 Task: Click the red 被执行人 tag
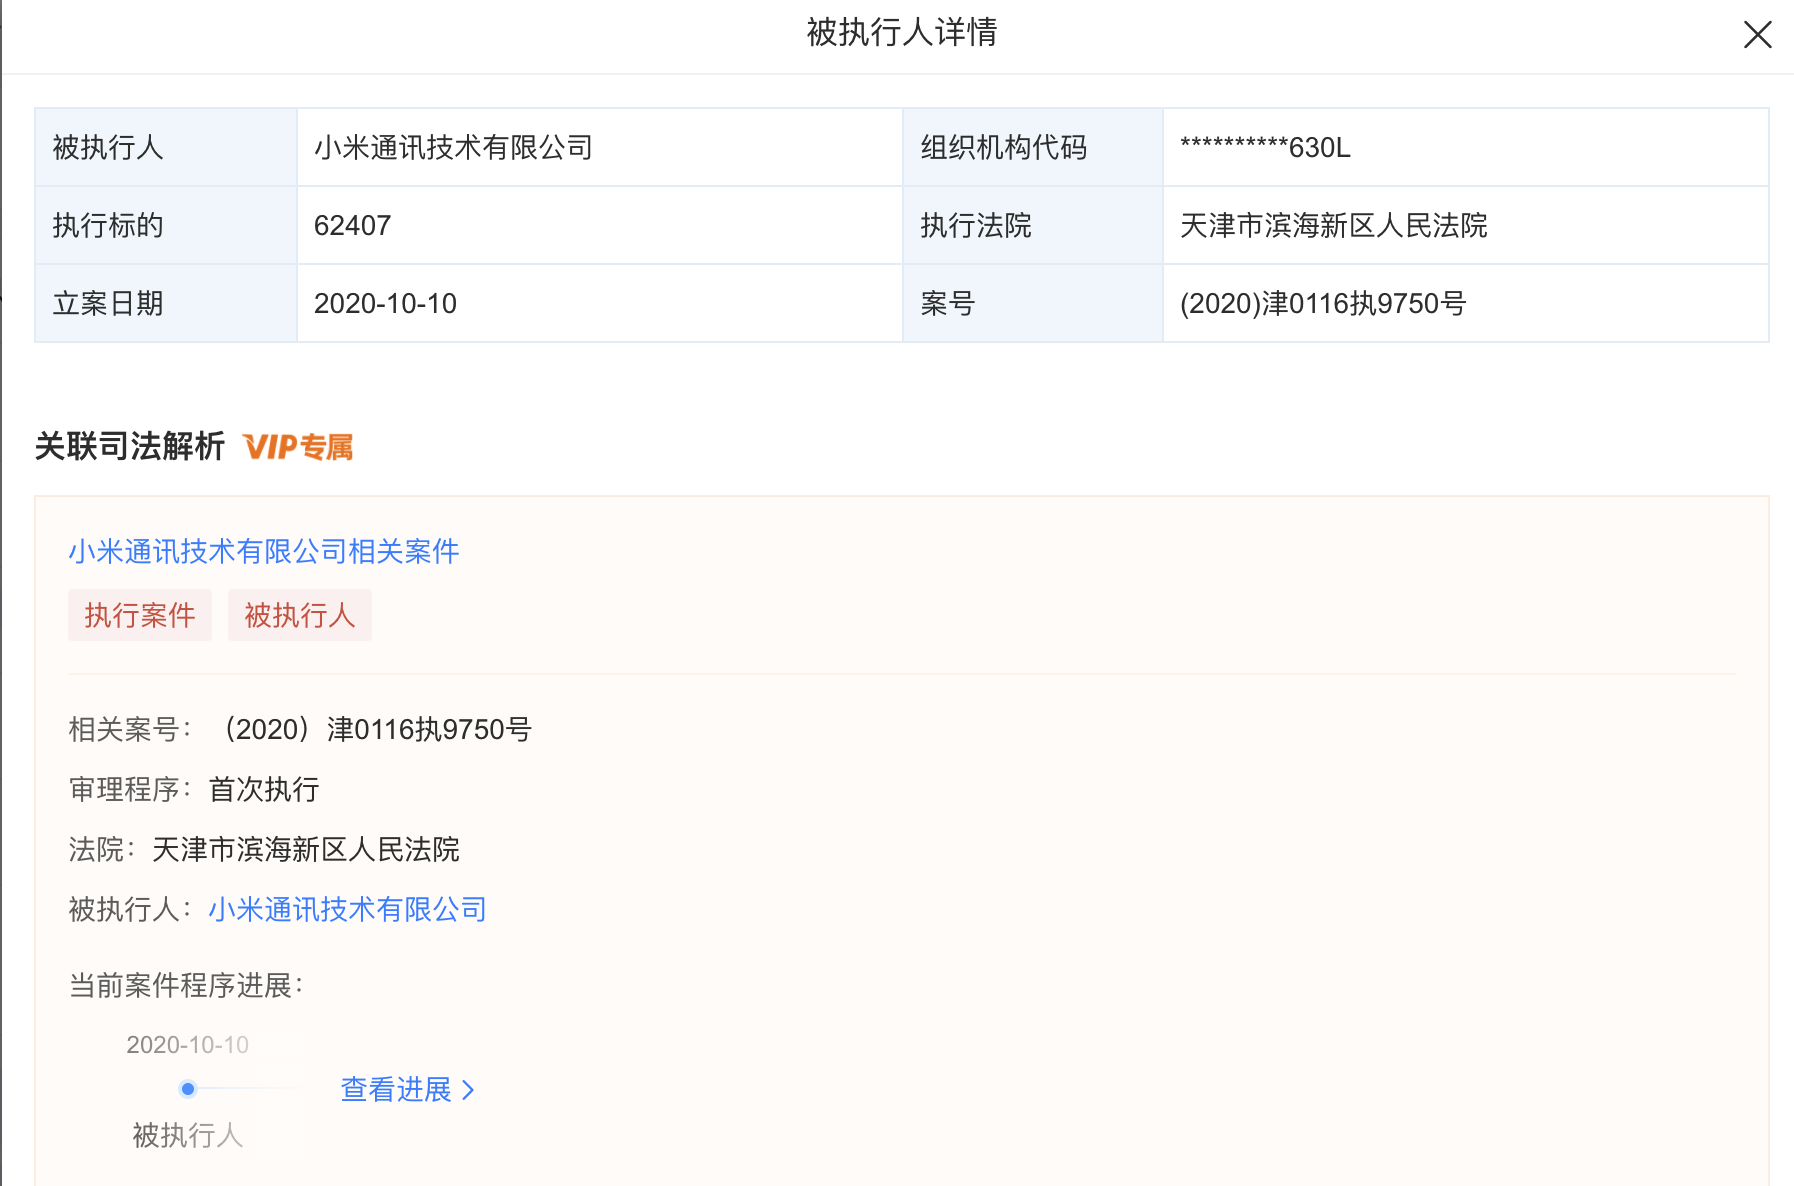300,615
